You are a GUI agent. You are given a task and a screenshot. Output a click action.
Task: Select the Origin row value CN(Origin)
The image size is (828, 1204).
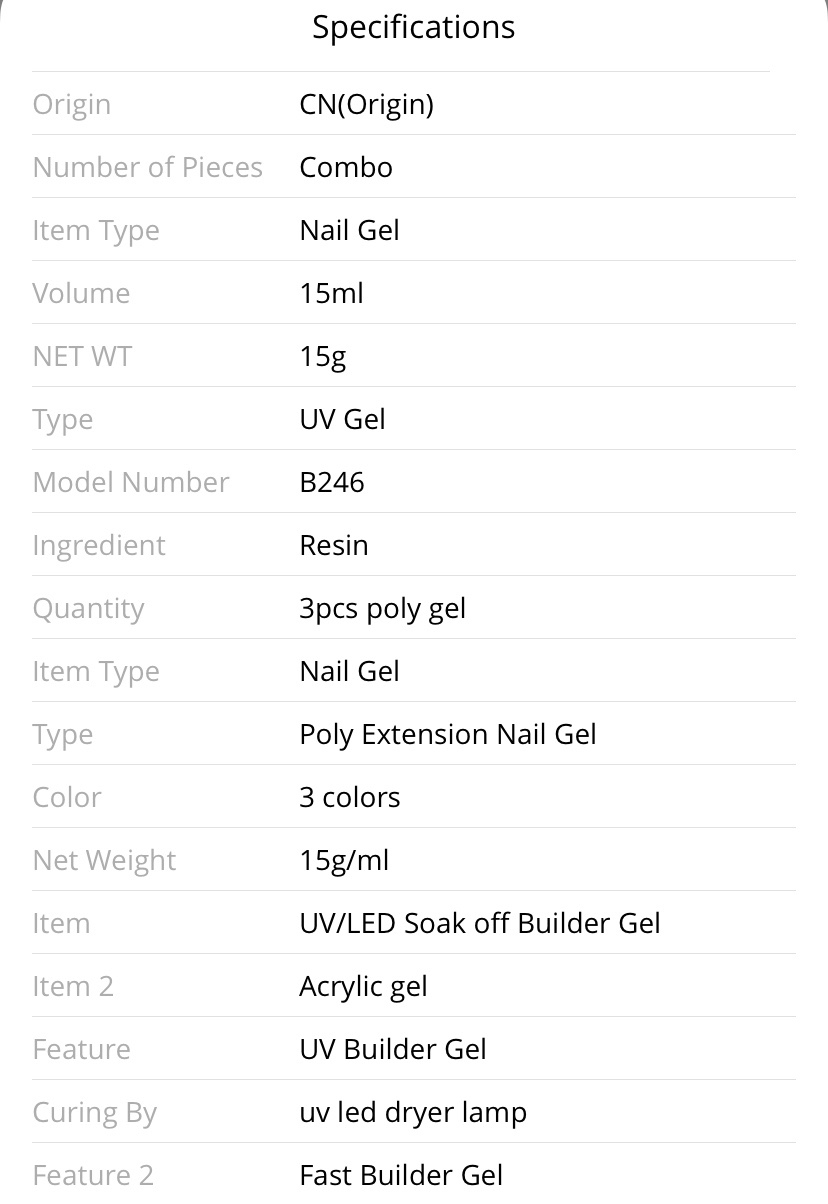[x=366, y=104]
